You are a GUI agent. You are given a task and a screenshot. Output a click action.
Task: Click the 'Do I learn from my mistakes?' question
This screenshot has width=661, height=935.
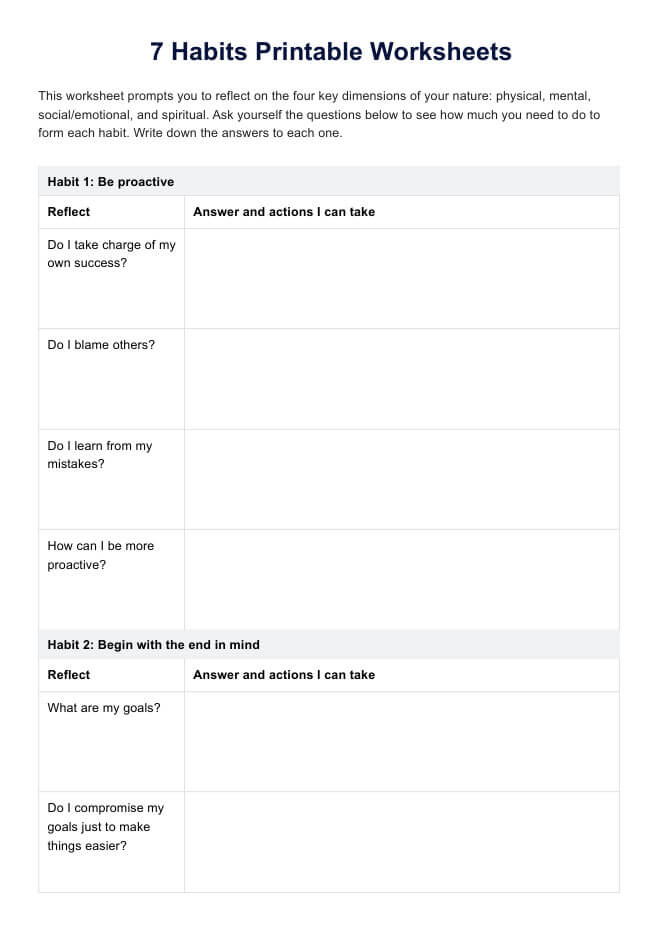coord(100,455)
